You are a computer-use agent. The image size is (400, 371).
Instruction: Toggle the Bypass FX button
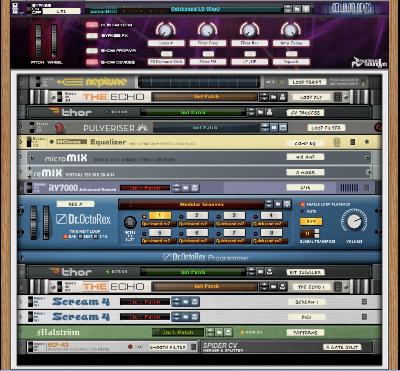(x=92, y=36)
